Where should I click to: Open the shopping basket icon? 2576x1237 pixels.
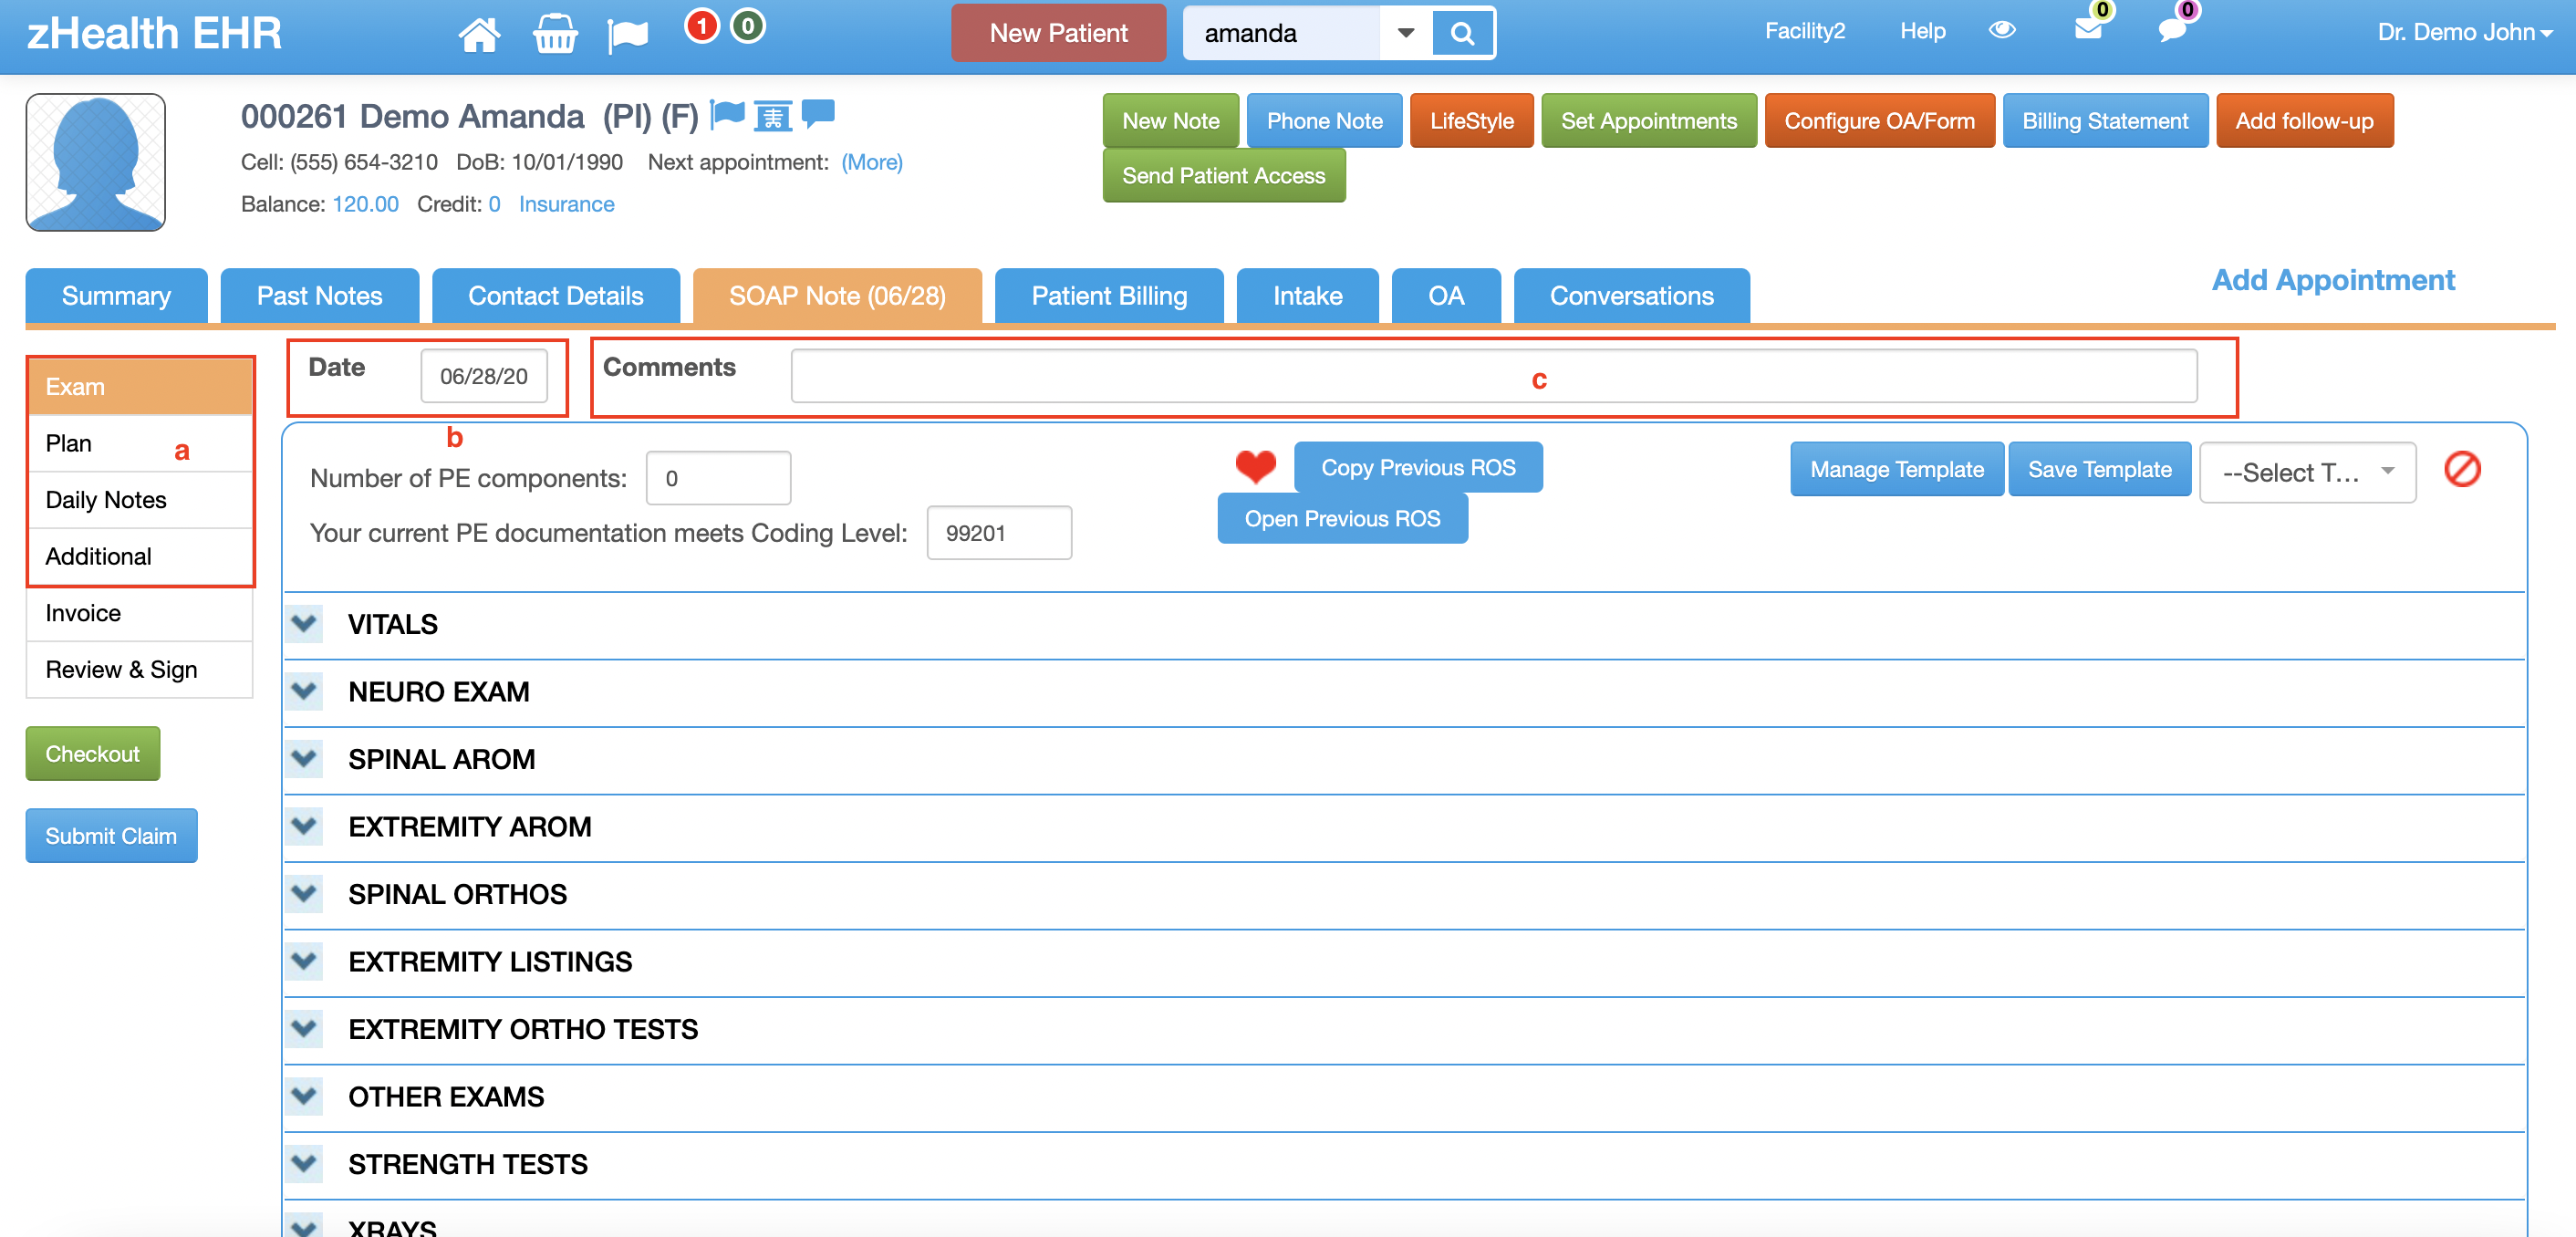[x=555, y=34]
